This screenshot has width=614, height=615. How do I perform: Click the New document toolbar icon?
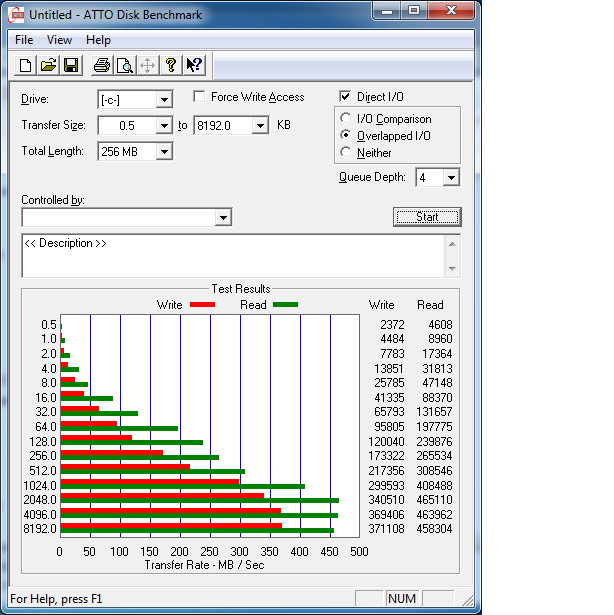tap(26, 65)
